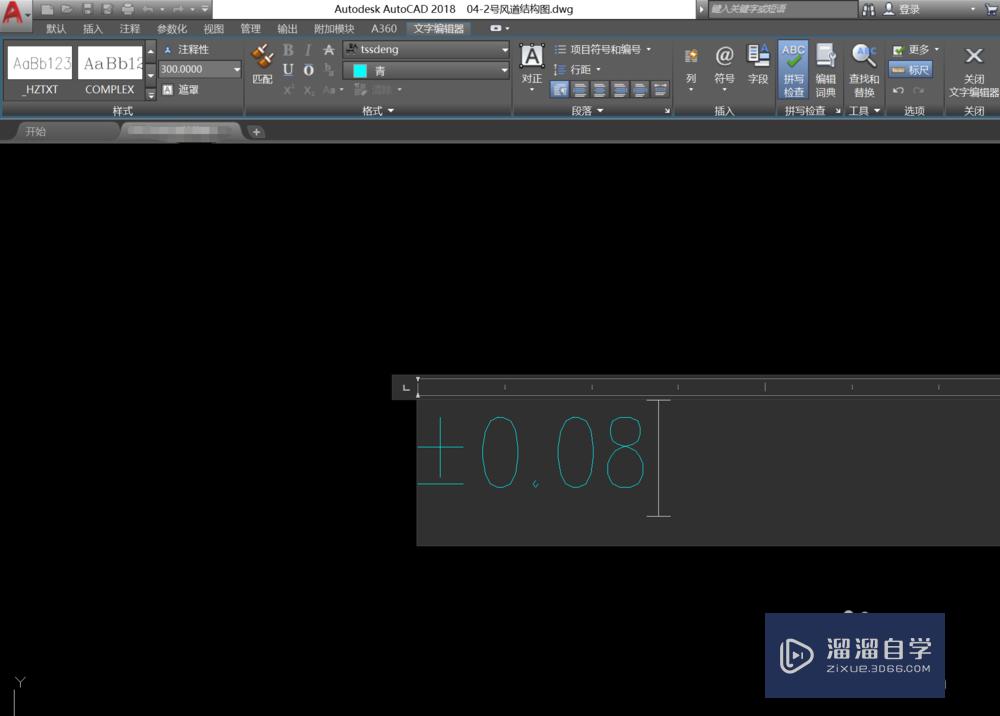Toggle the Ruler (标尺) option

pos(910,70)
